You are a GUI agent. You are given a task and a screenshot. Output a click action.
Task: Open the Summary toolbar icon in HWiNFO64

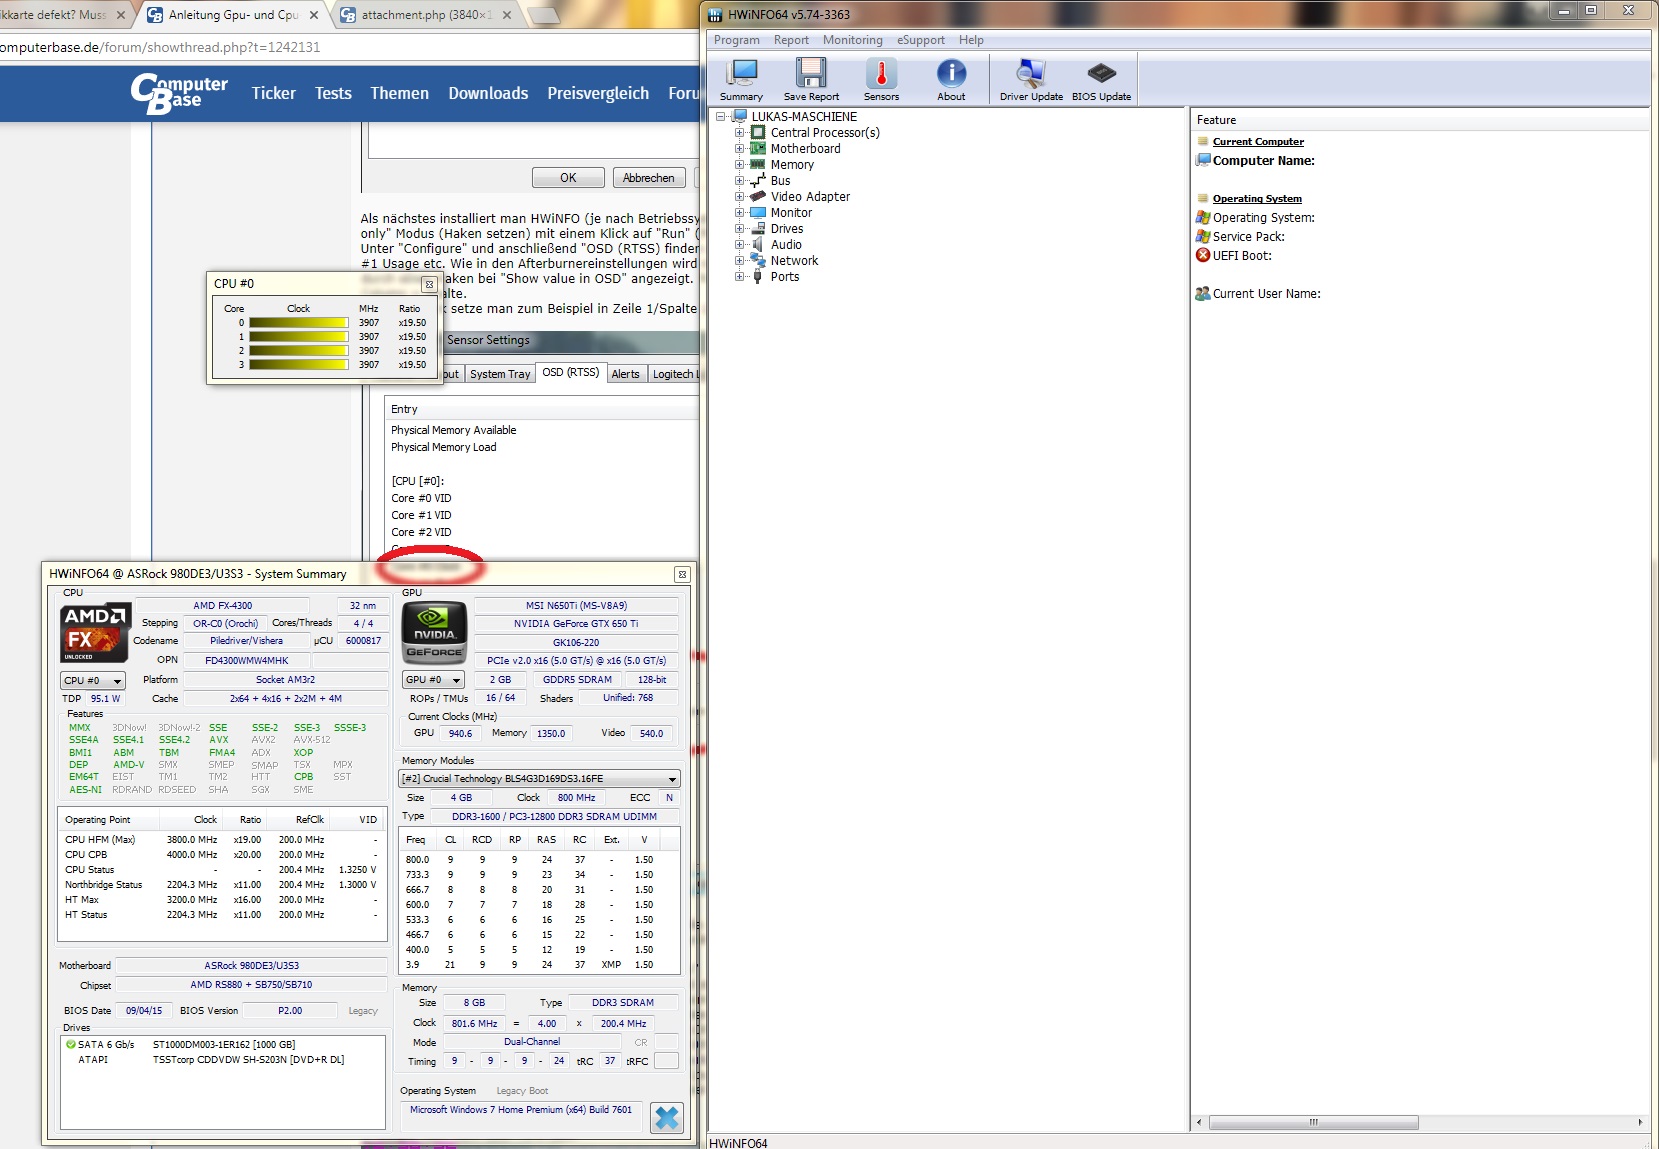pyautogui.click(x=741, y=80)
